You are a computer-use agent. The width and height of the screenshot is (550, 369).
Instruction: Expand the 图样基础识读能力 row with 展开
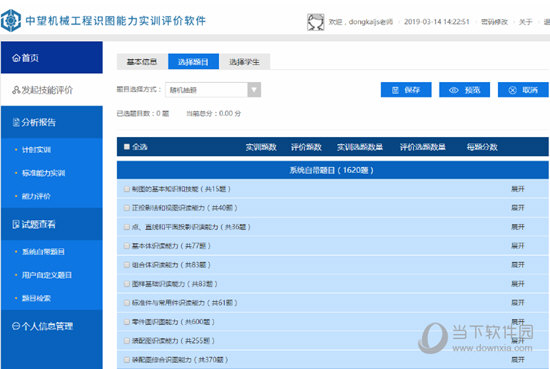(x=518, y=284)
